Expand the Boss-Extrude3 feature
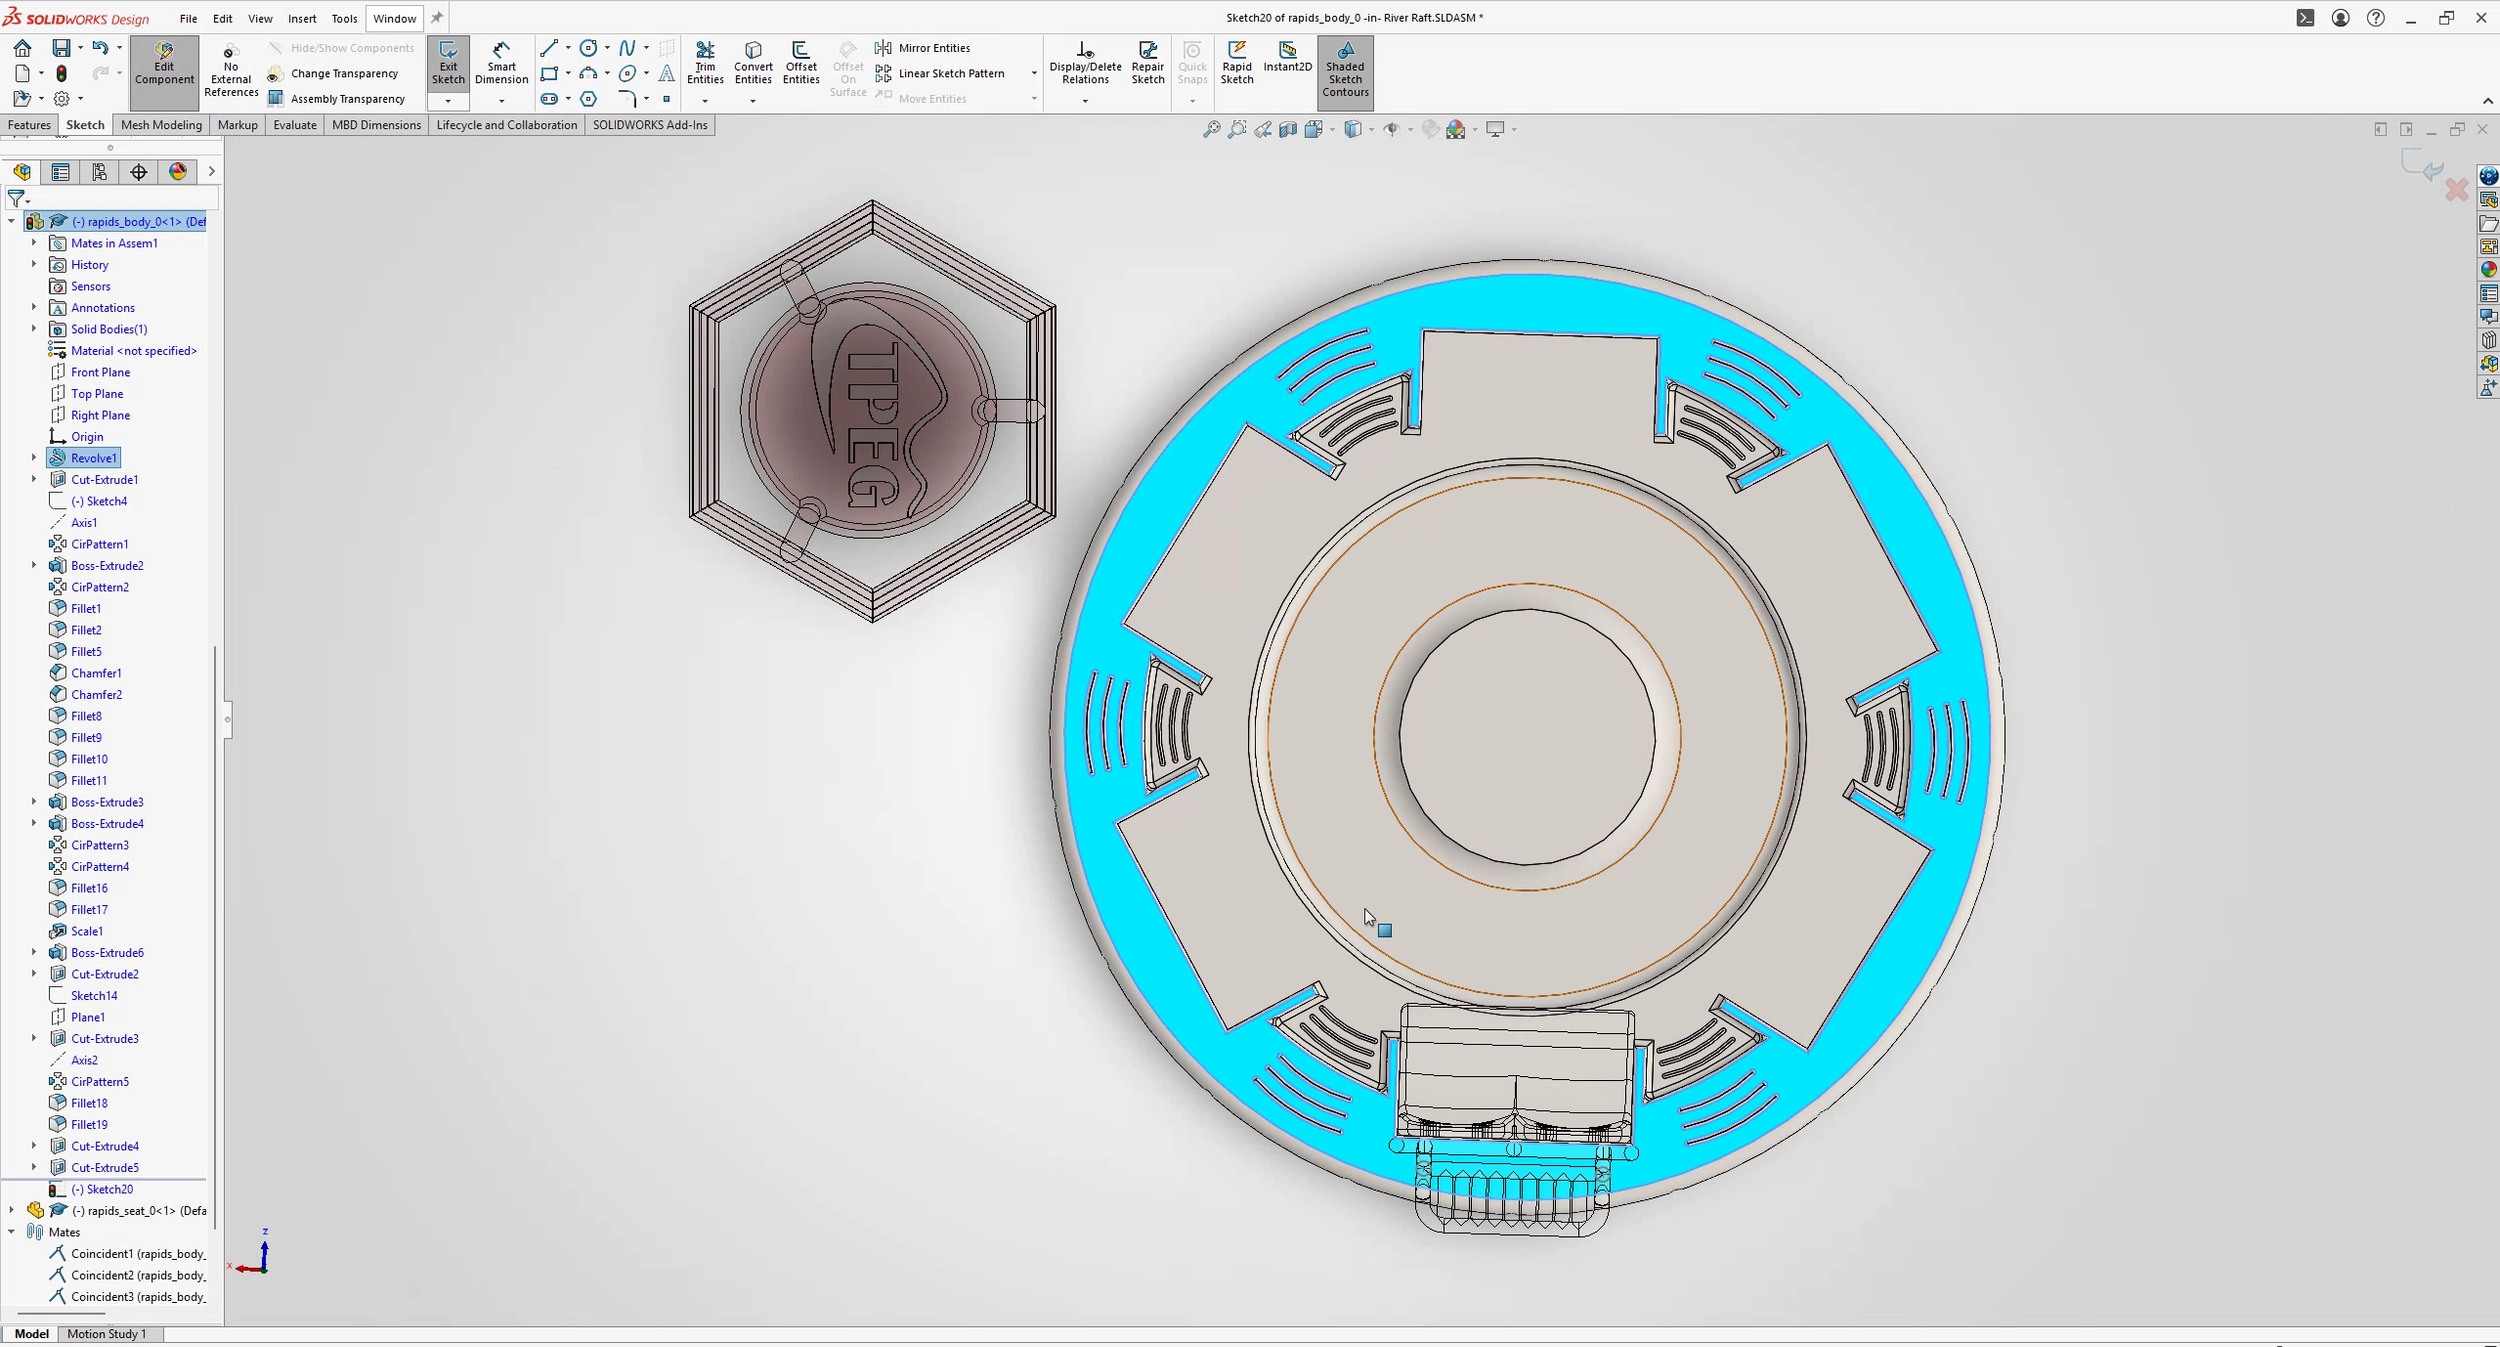This screenshot has height=1347, width=2500. pos(35,801)
